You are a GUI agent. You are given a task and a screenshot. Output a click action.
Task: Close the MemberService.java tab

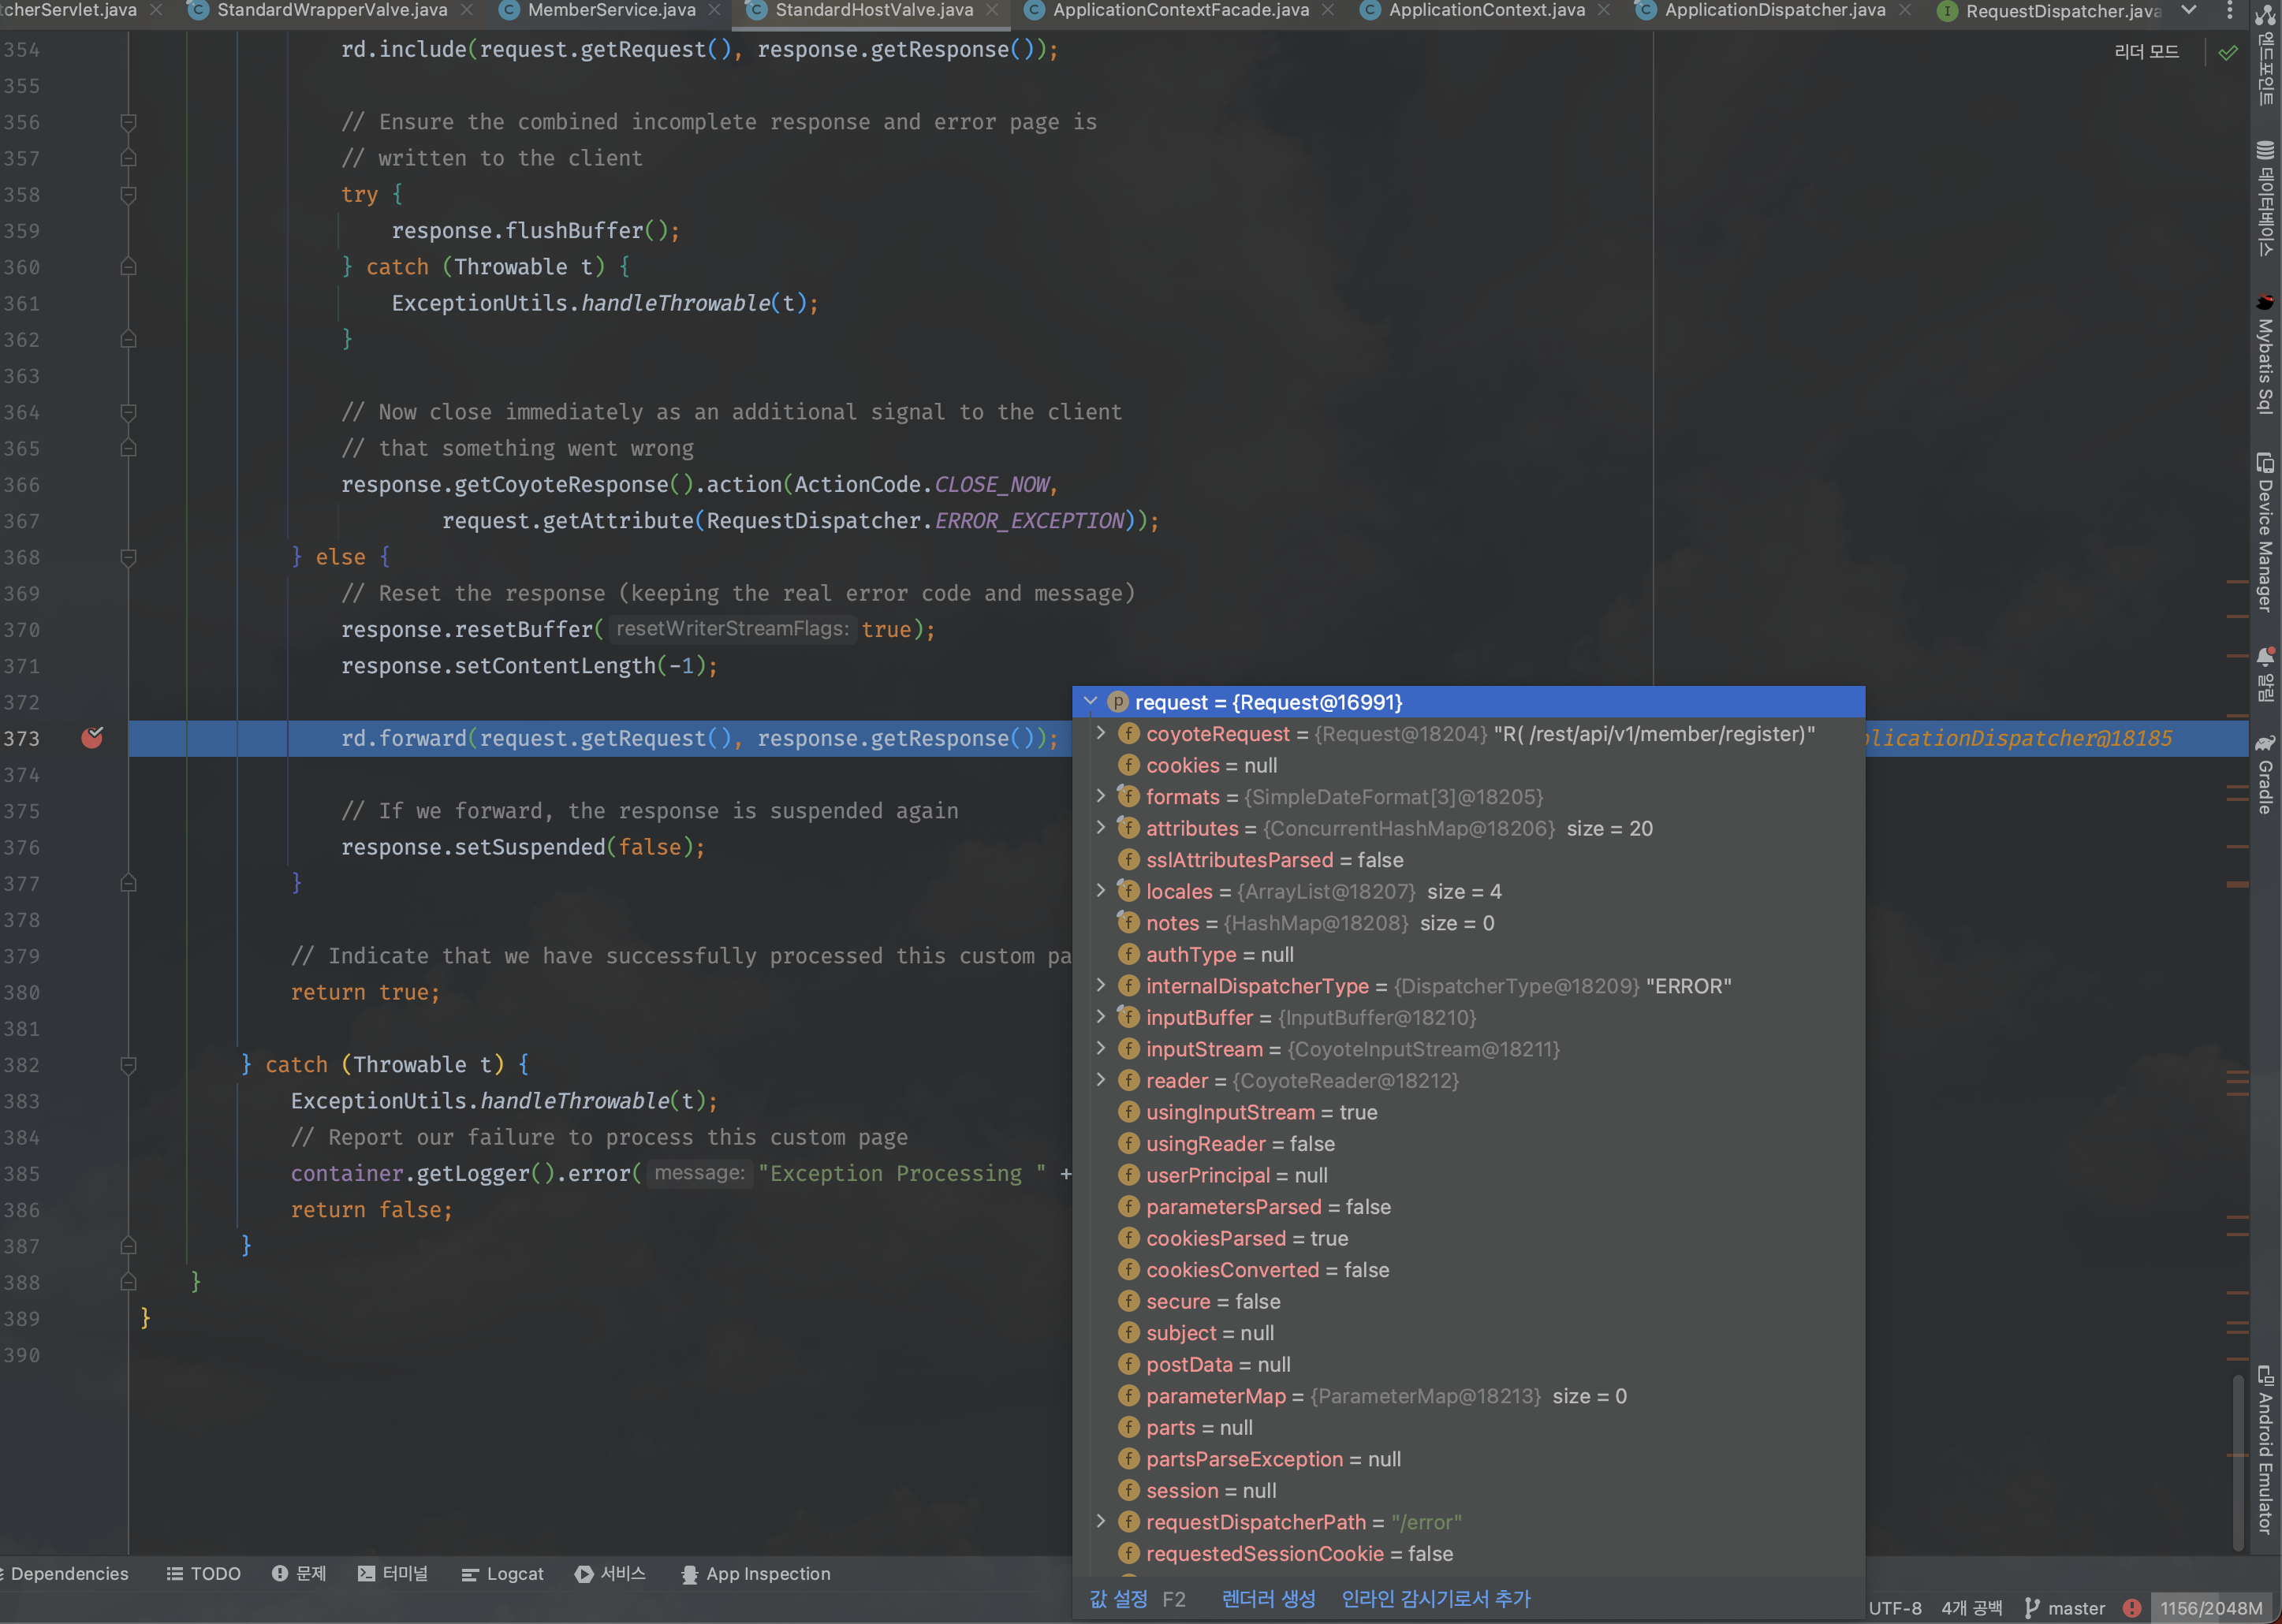pos(714,10)
